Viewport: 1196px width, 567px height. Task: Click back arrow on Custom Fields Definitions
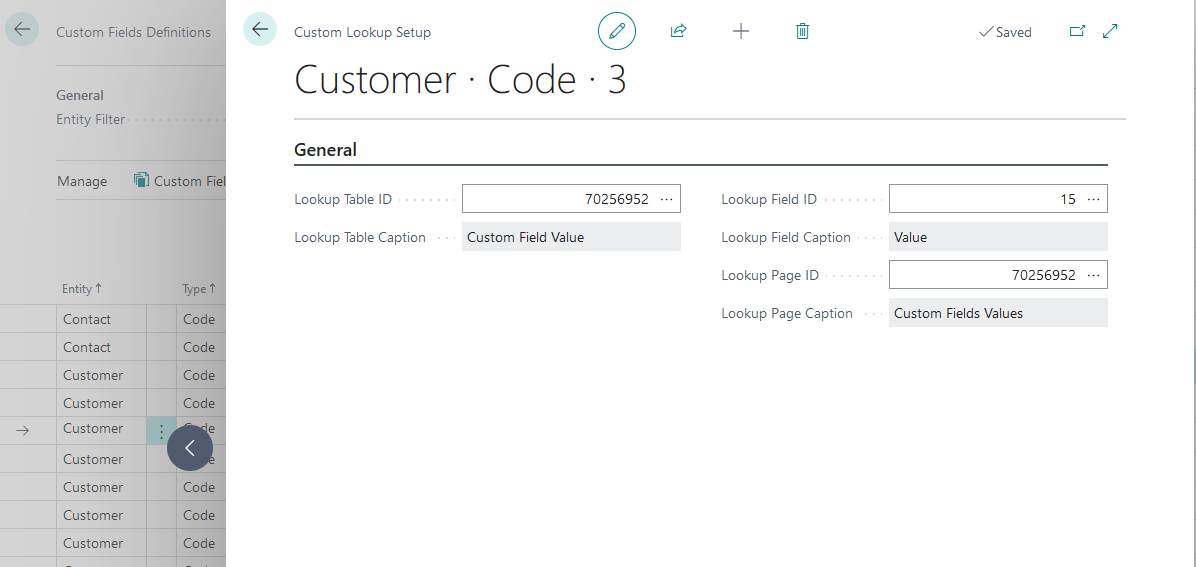[x=22, y=30]
